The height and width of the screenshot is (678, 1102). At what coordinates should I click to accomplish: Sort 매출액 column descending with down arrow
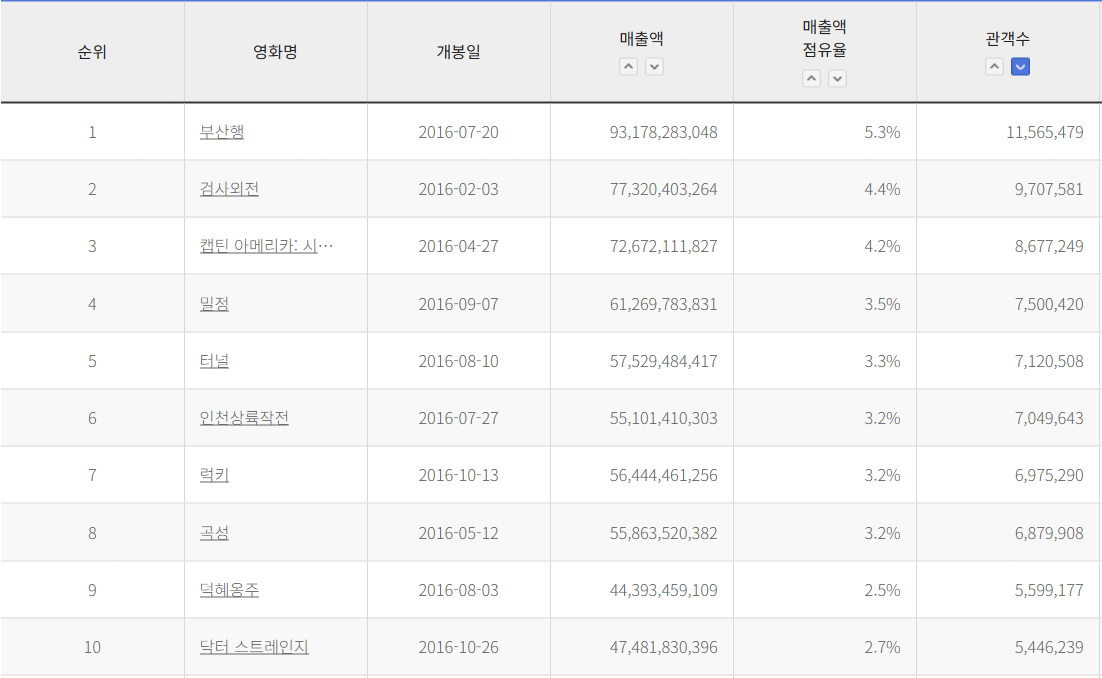(x=654, y=67)
